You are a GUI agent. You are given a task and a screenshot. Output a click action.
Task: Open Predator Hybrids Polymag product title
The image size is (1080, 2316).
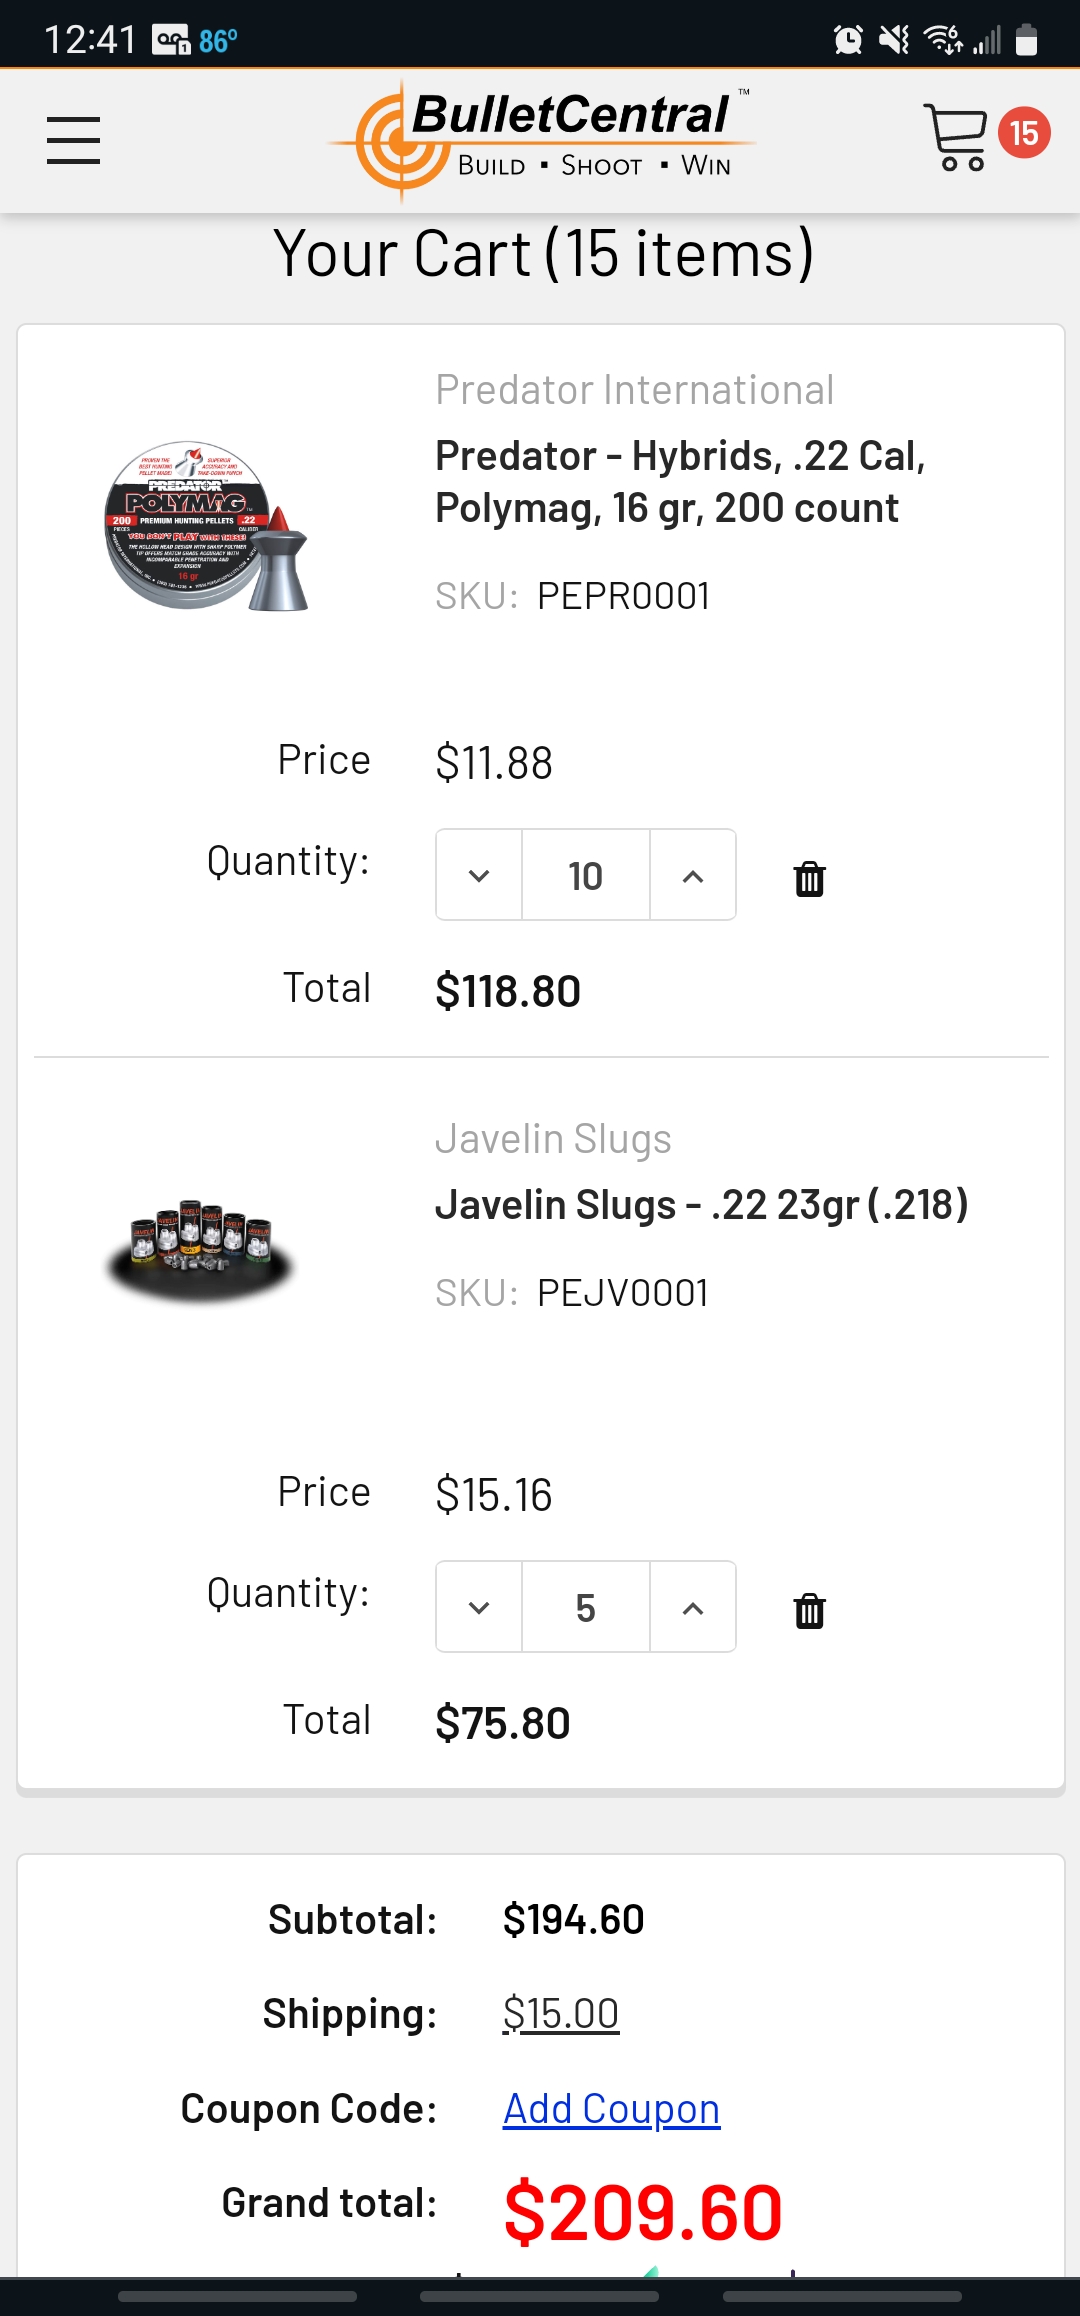(x=680, y=482)
